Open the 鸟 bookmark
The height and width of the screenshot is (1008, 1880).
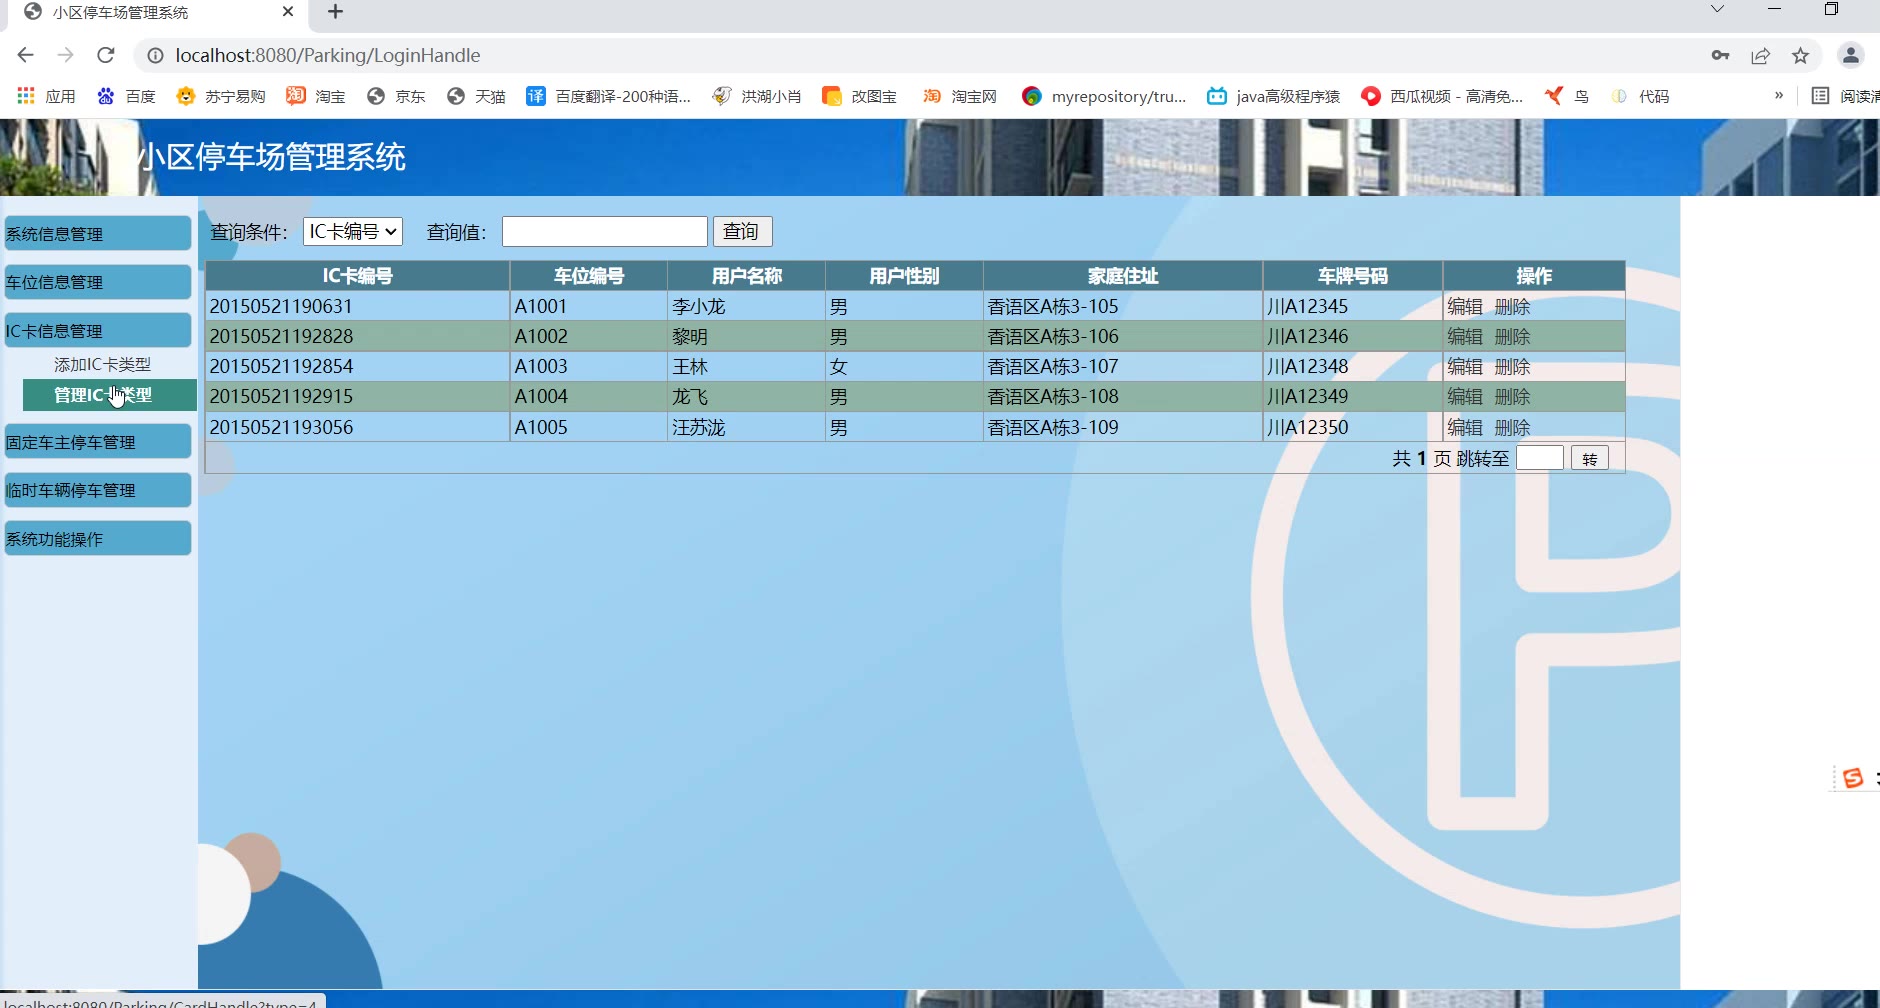point(1566,96)
